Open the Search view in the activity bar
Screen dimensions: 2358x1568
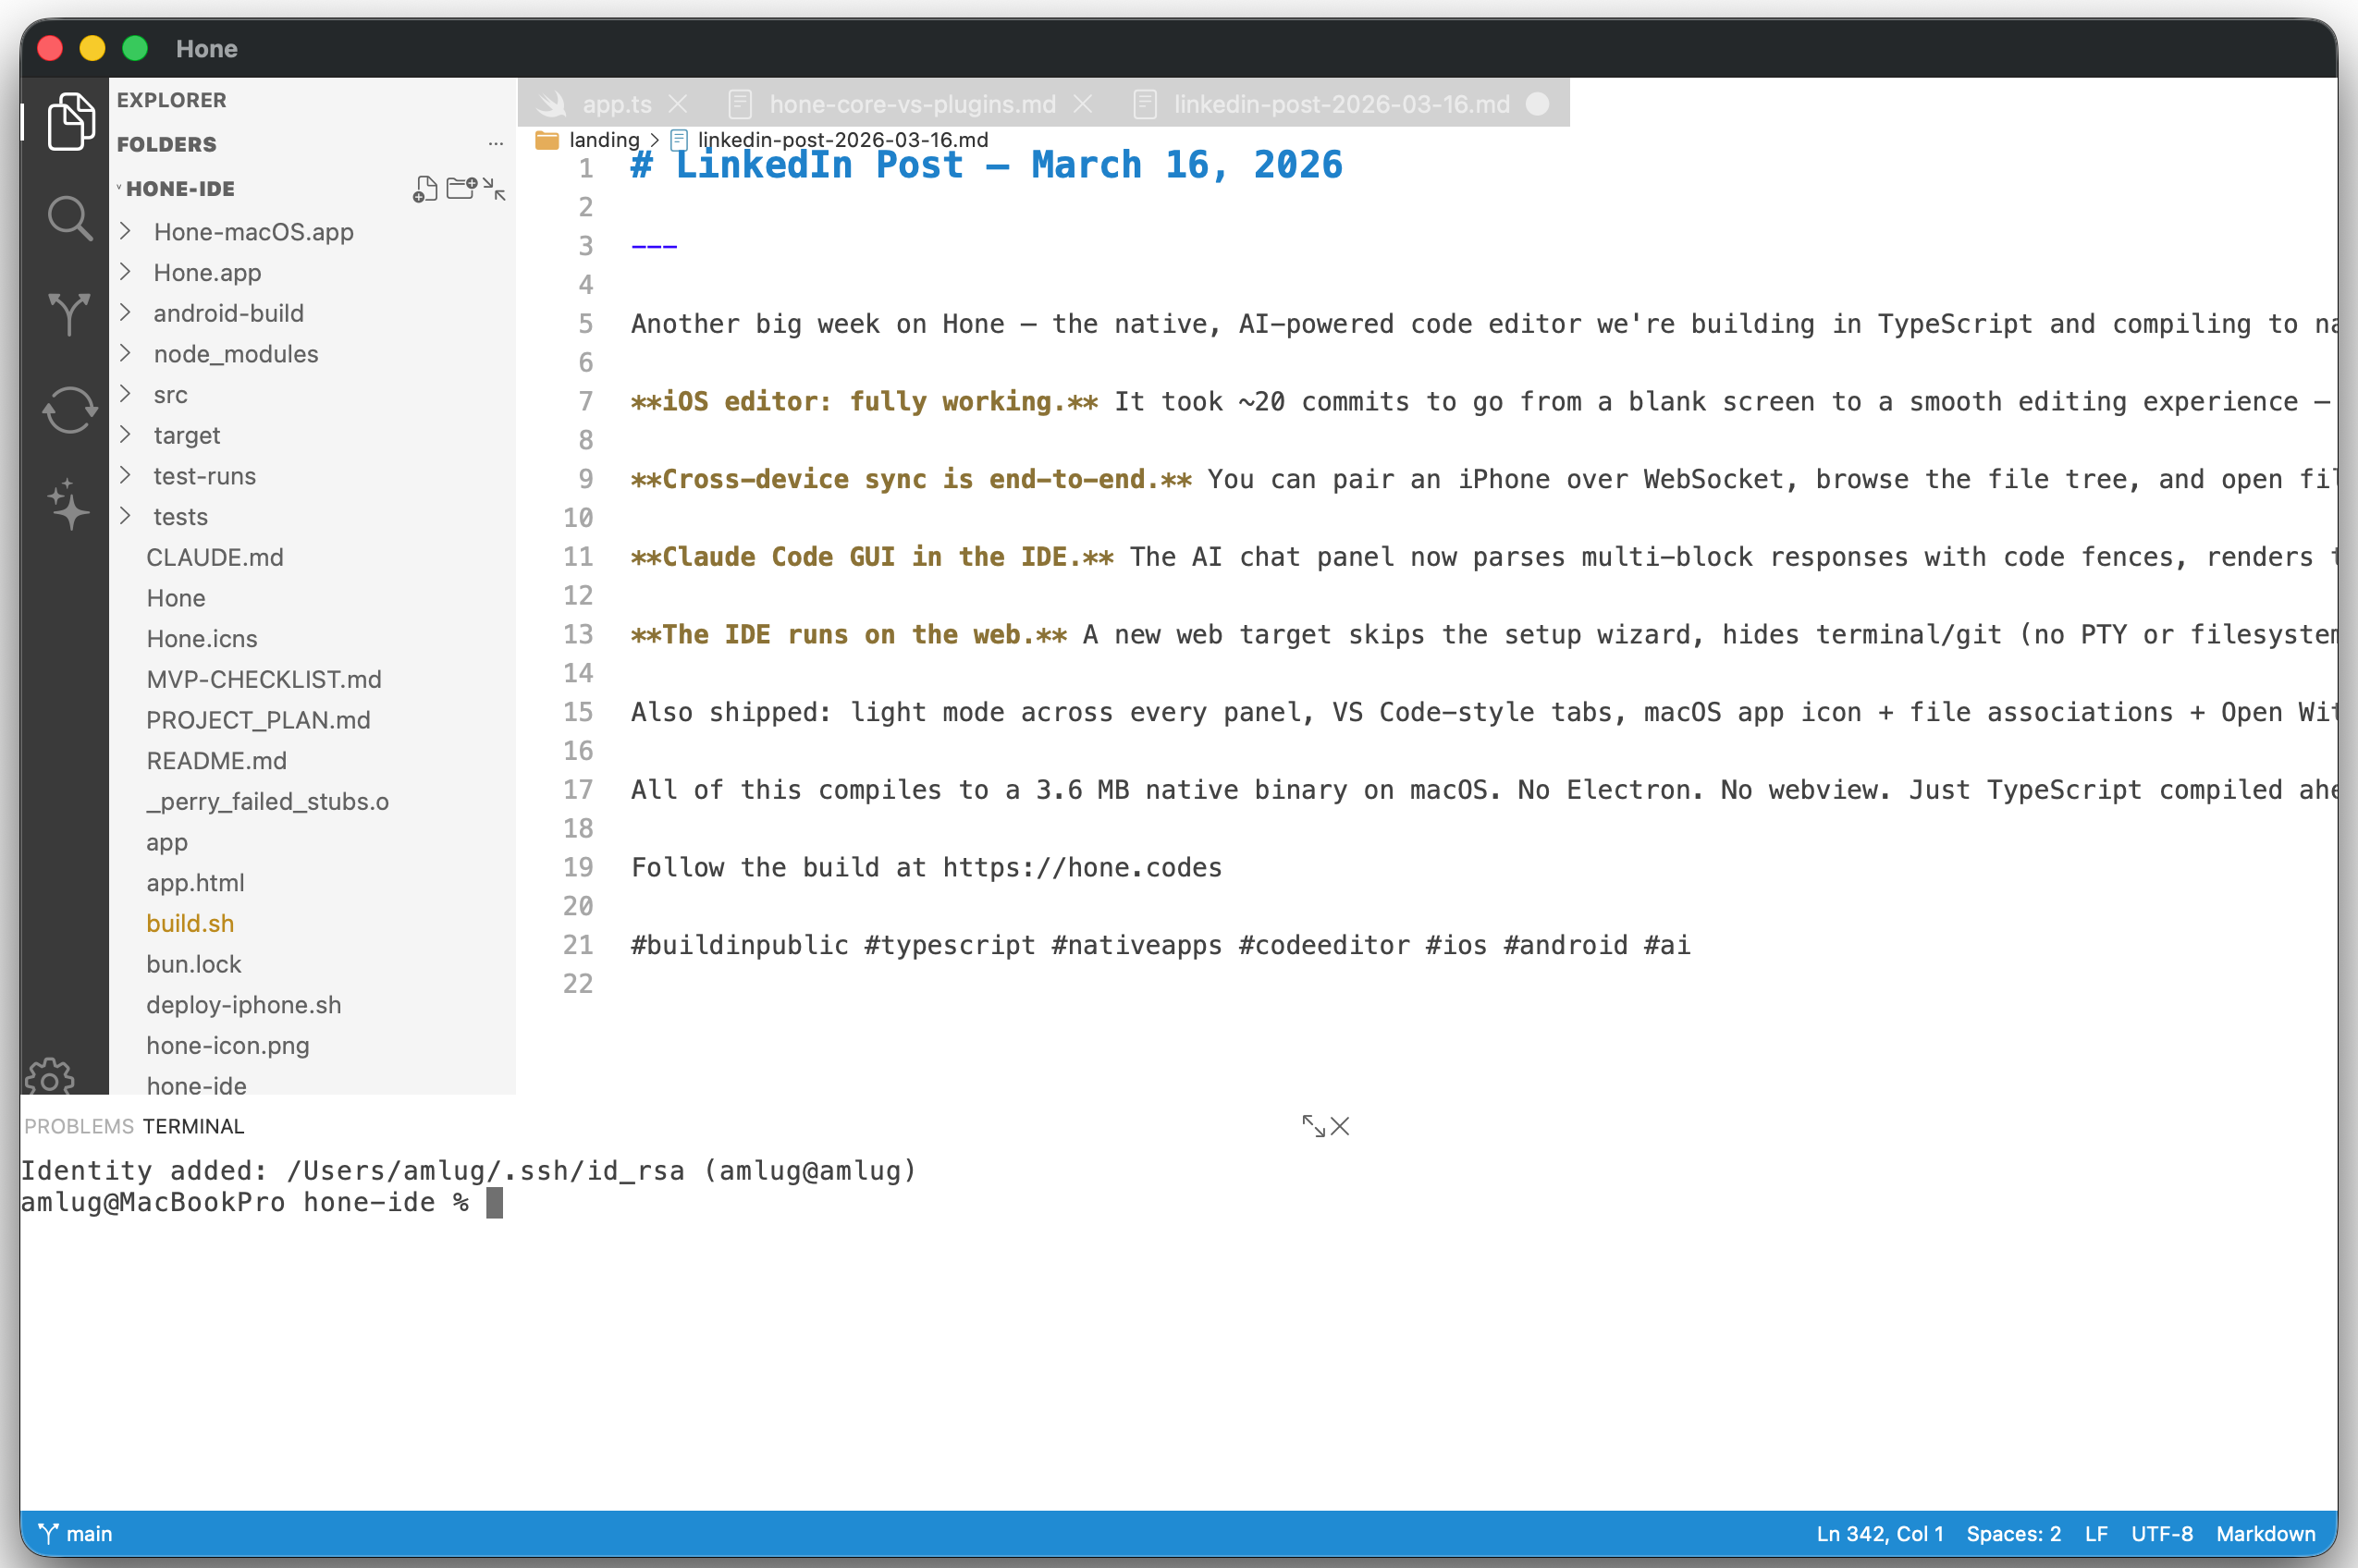point(69,218)
